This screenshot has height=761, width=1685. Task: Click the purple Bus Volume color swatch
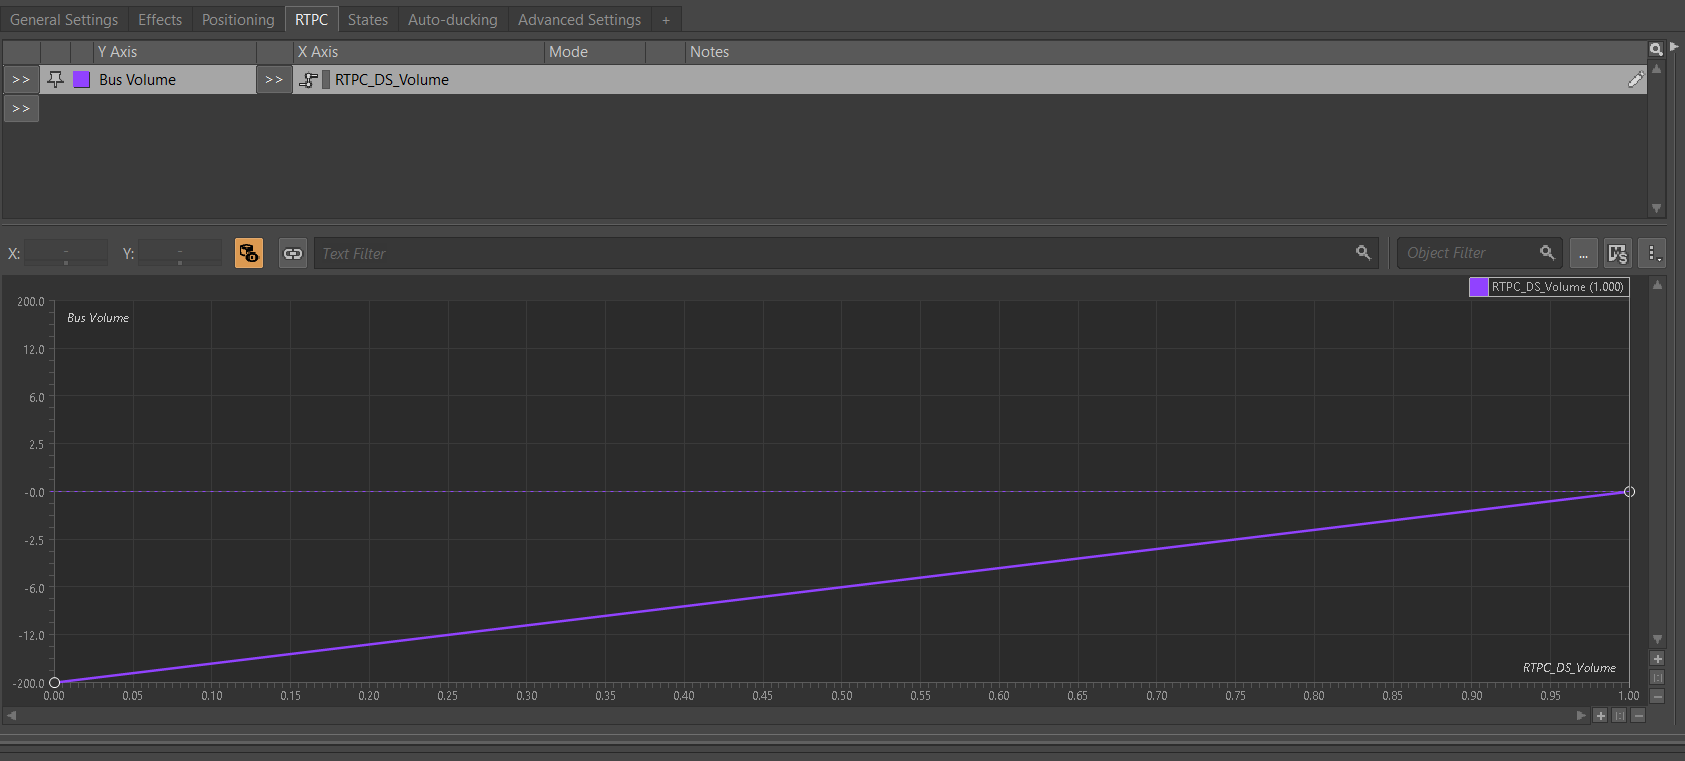pyautogui.click(x=82, y=80)
